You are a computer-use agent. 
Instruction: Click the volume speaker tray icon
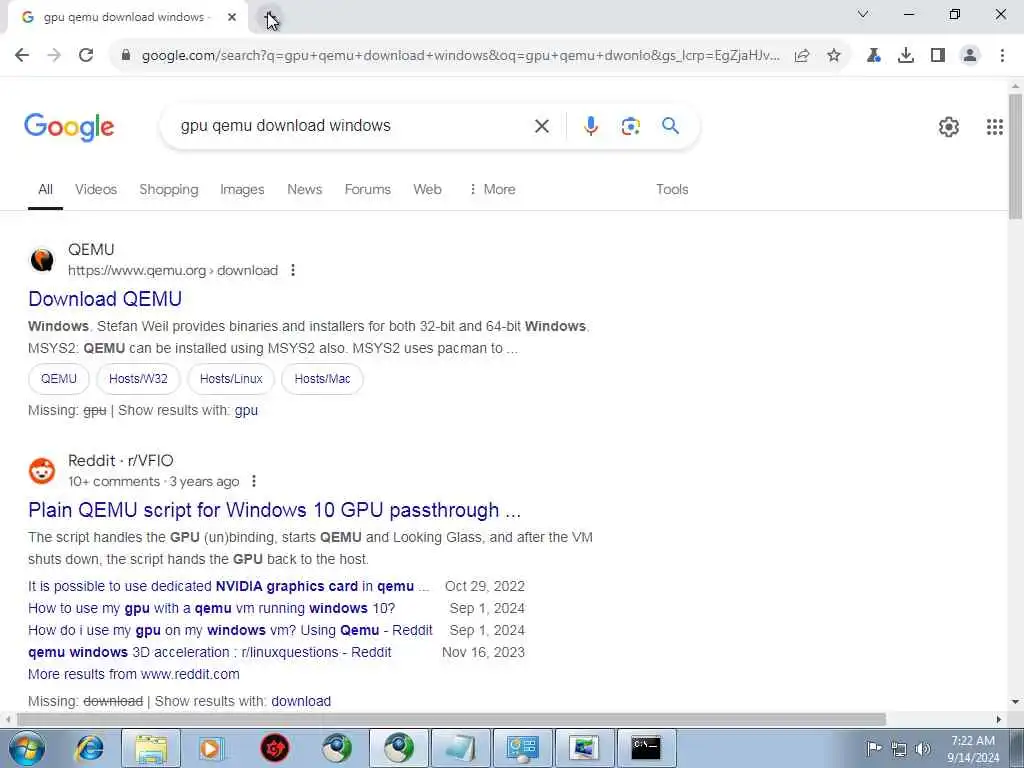tap(923, 749)
